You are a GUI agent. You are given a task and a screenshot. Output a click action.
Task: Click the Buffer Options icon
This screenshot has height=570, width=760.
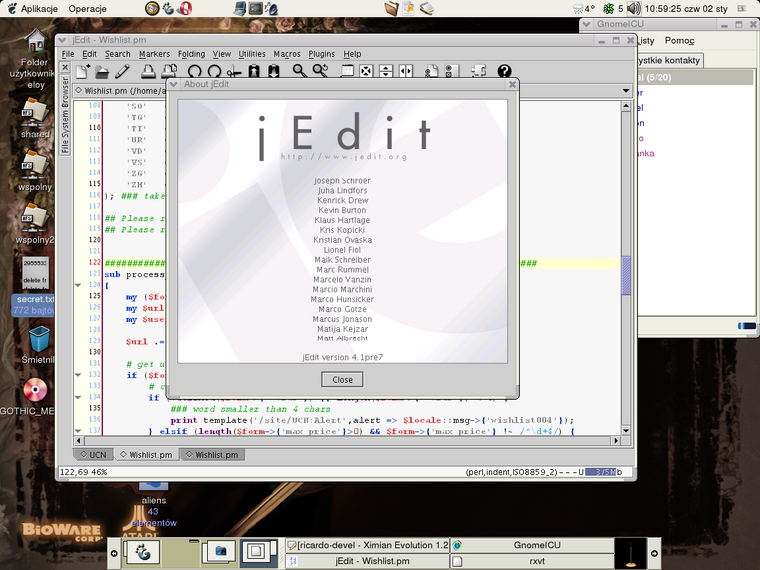tap(431, 72)
